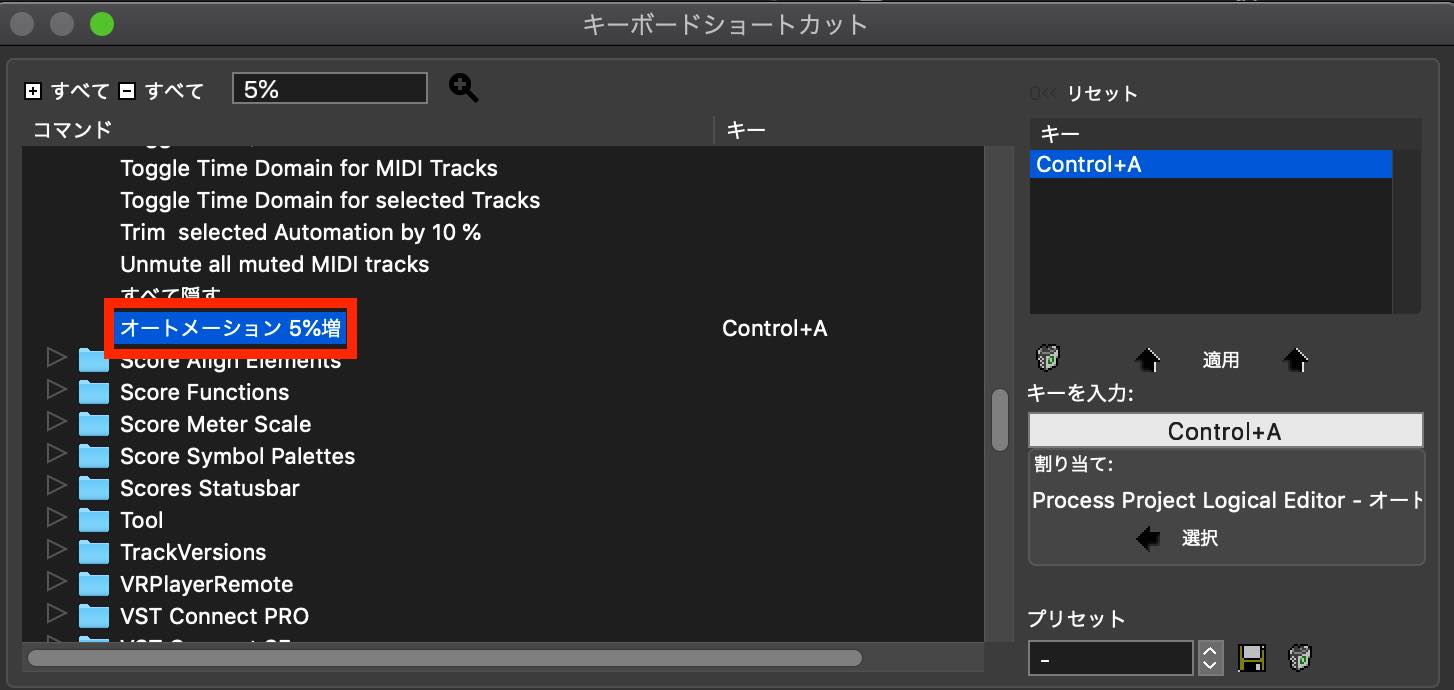The image size is (1454, 690).
Task: Click the Scores Statusbar folder icon
Action: click(94, 488)
